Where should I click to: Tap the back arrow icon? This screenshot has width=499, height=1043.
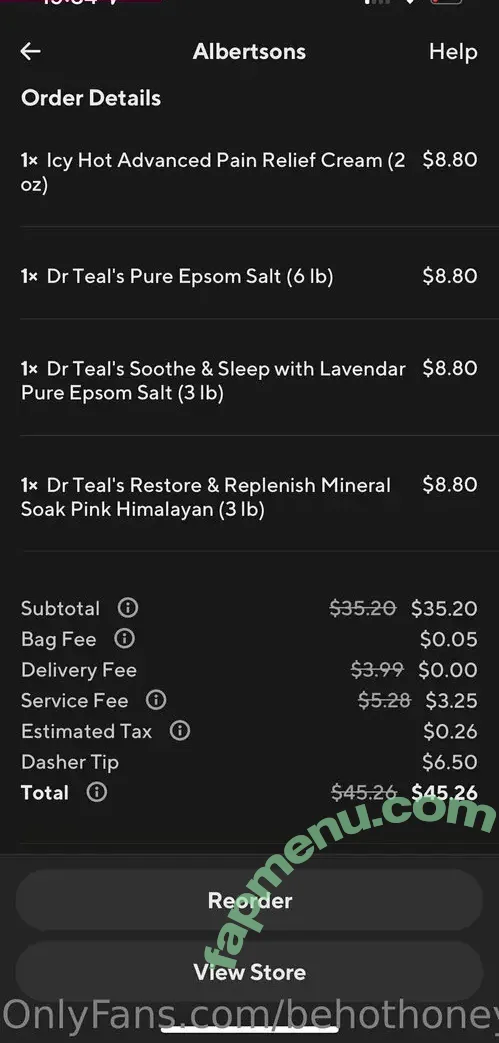click(x=31, y=51)
